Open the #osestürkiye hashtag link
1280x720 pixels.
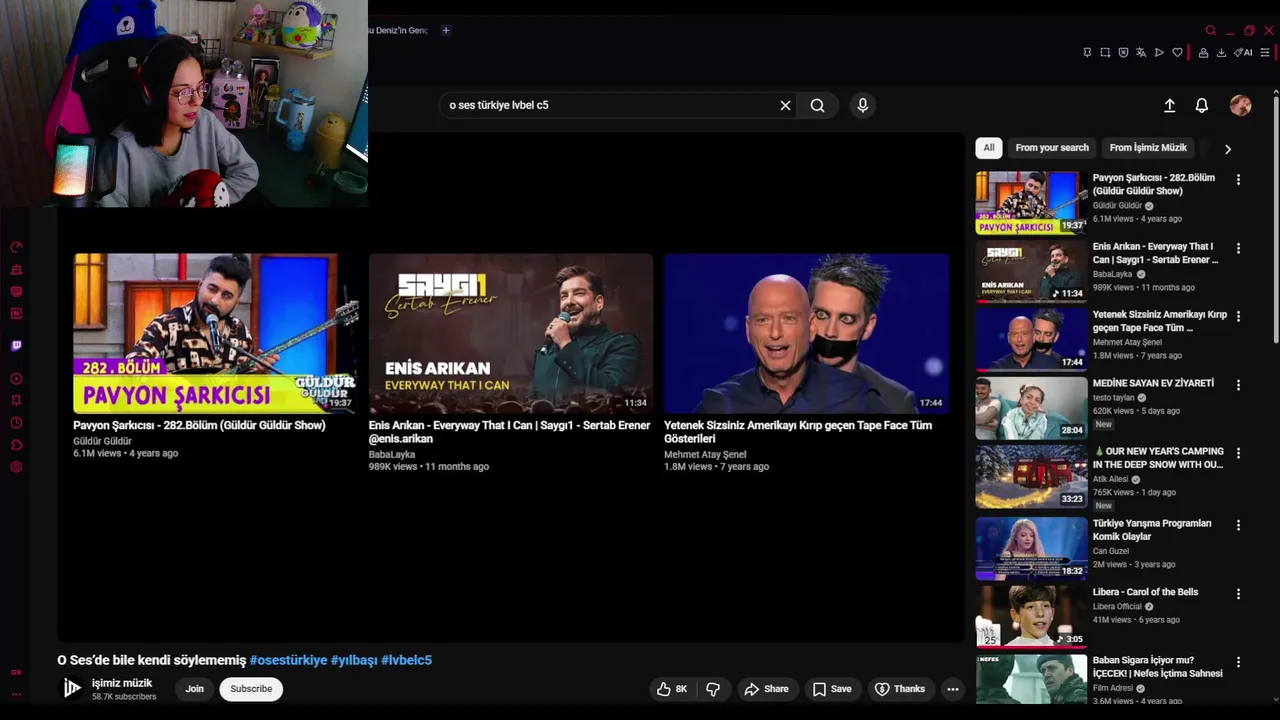point(288,660)
